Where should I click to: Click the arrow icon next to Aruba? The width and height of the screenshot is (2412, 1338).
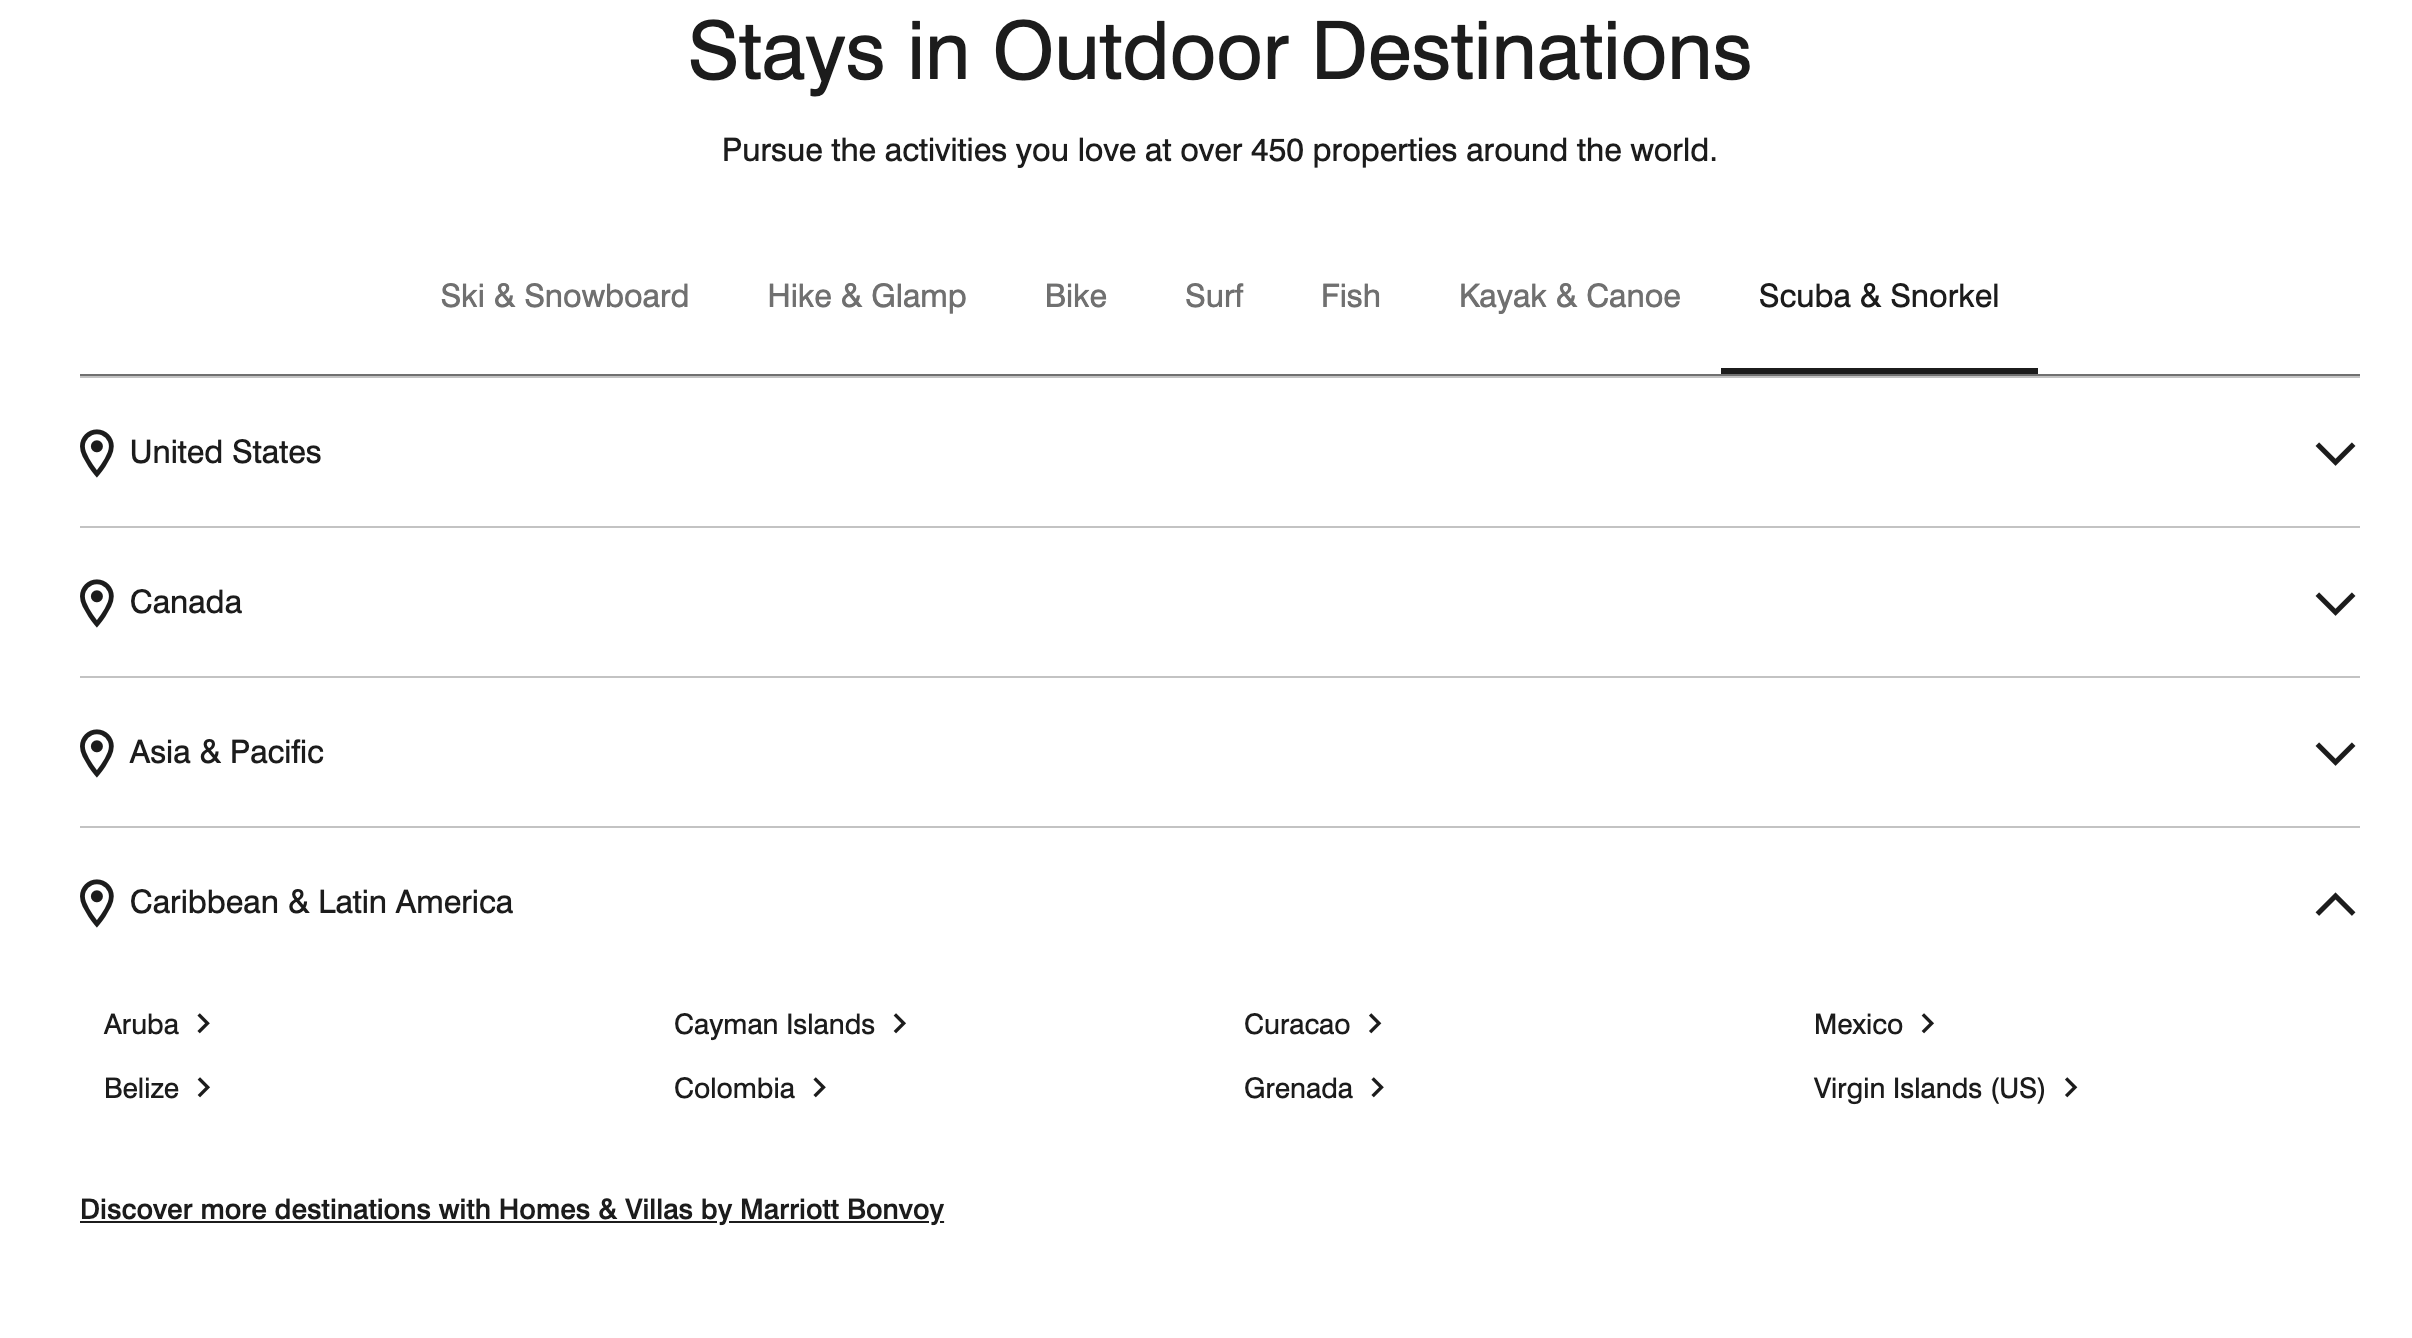tap(204, 1024)
